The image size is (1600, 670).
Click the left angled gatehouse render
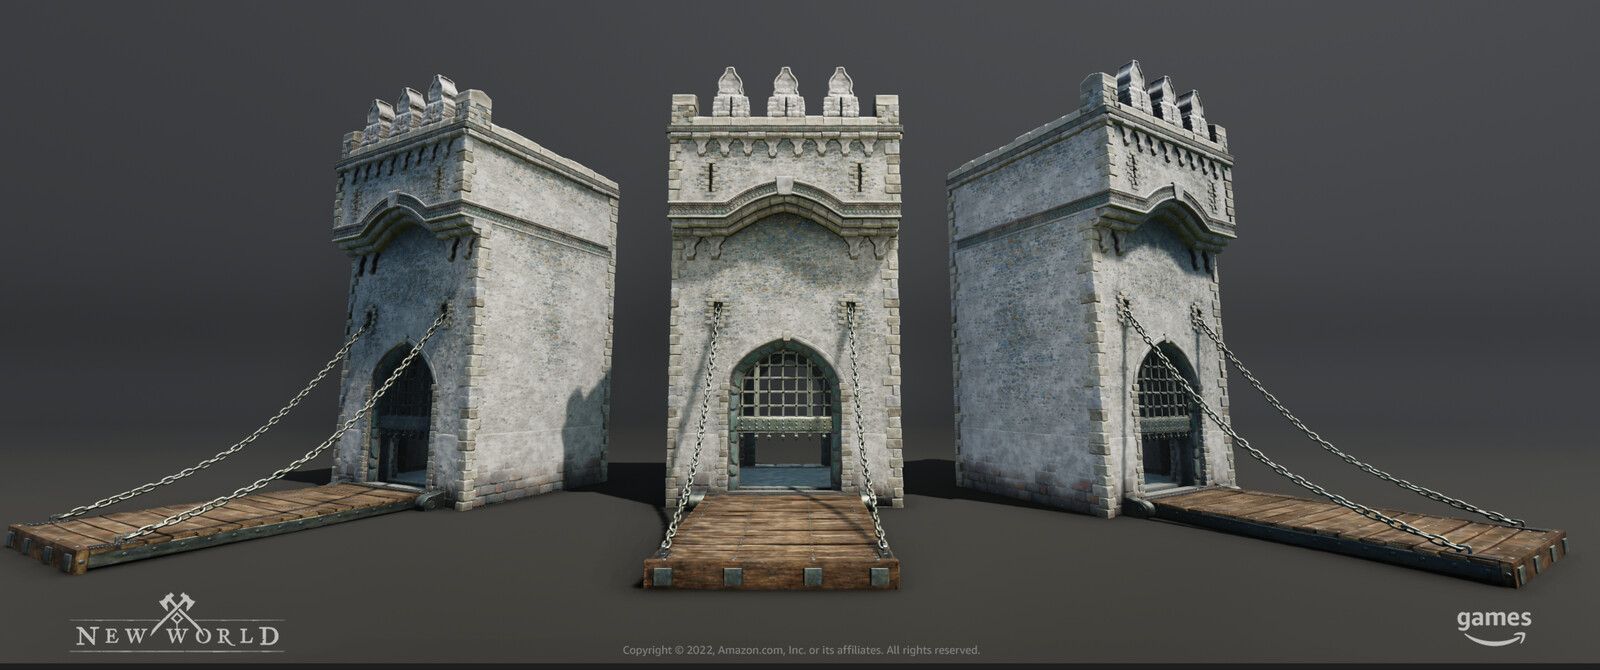312,322
